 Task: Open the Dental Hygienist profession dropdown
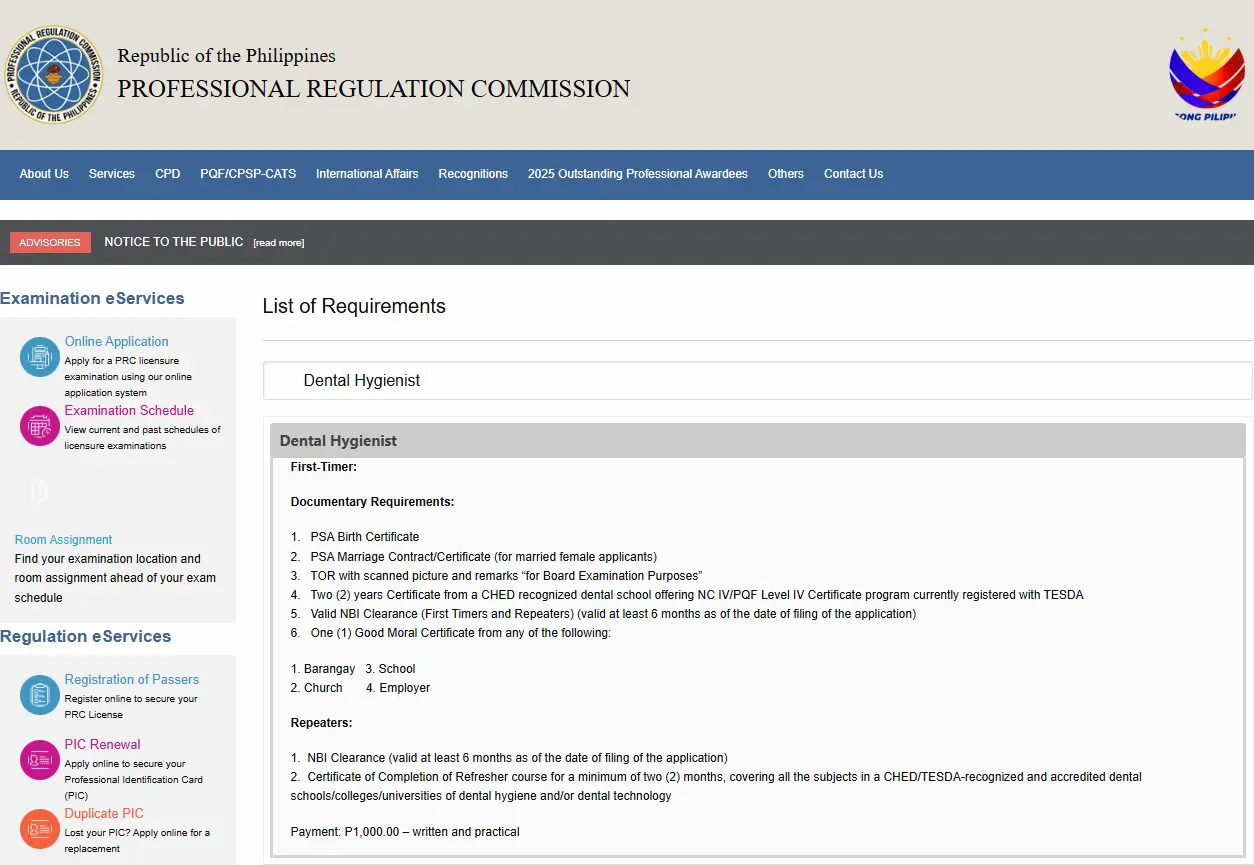[757, 381]
